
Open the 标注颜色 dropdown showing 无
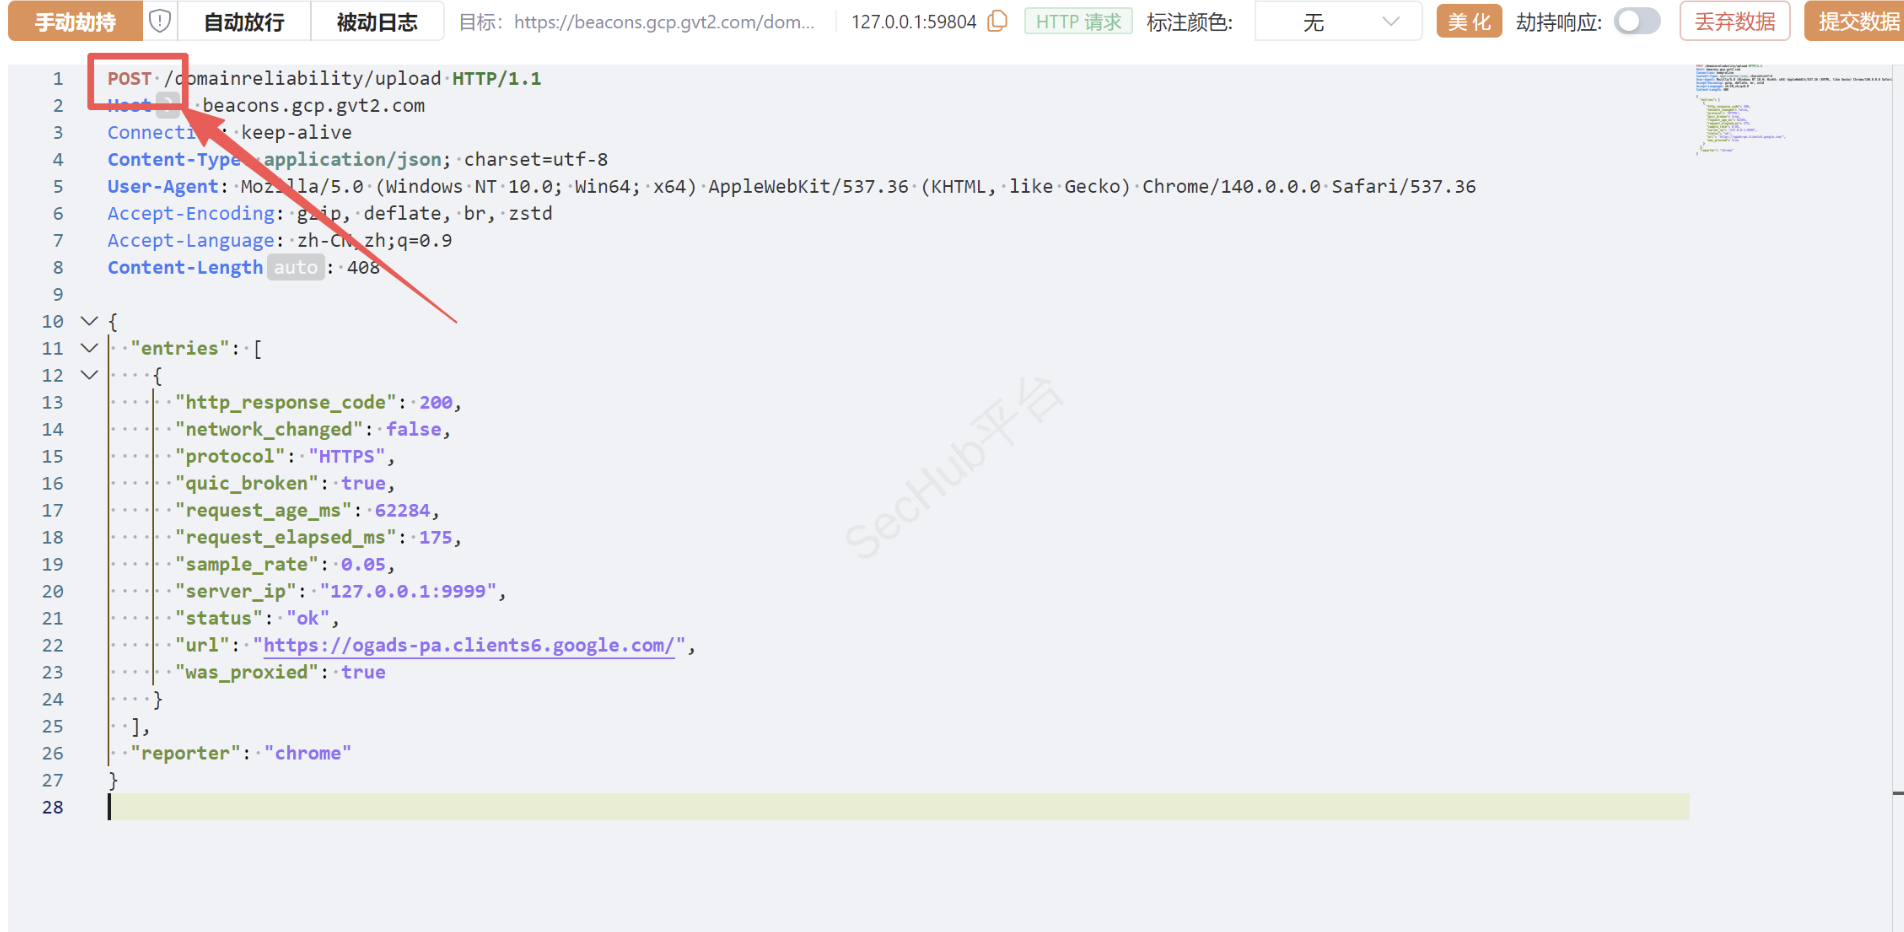[1337, 22]
